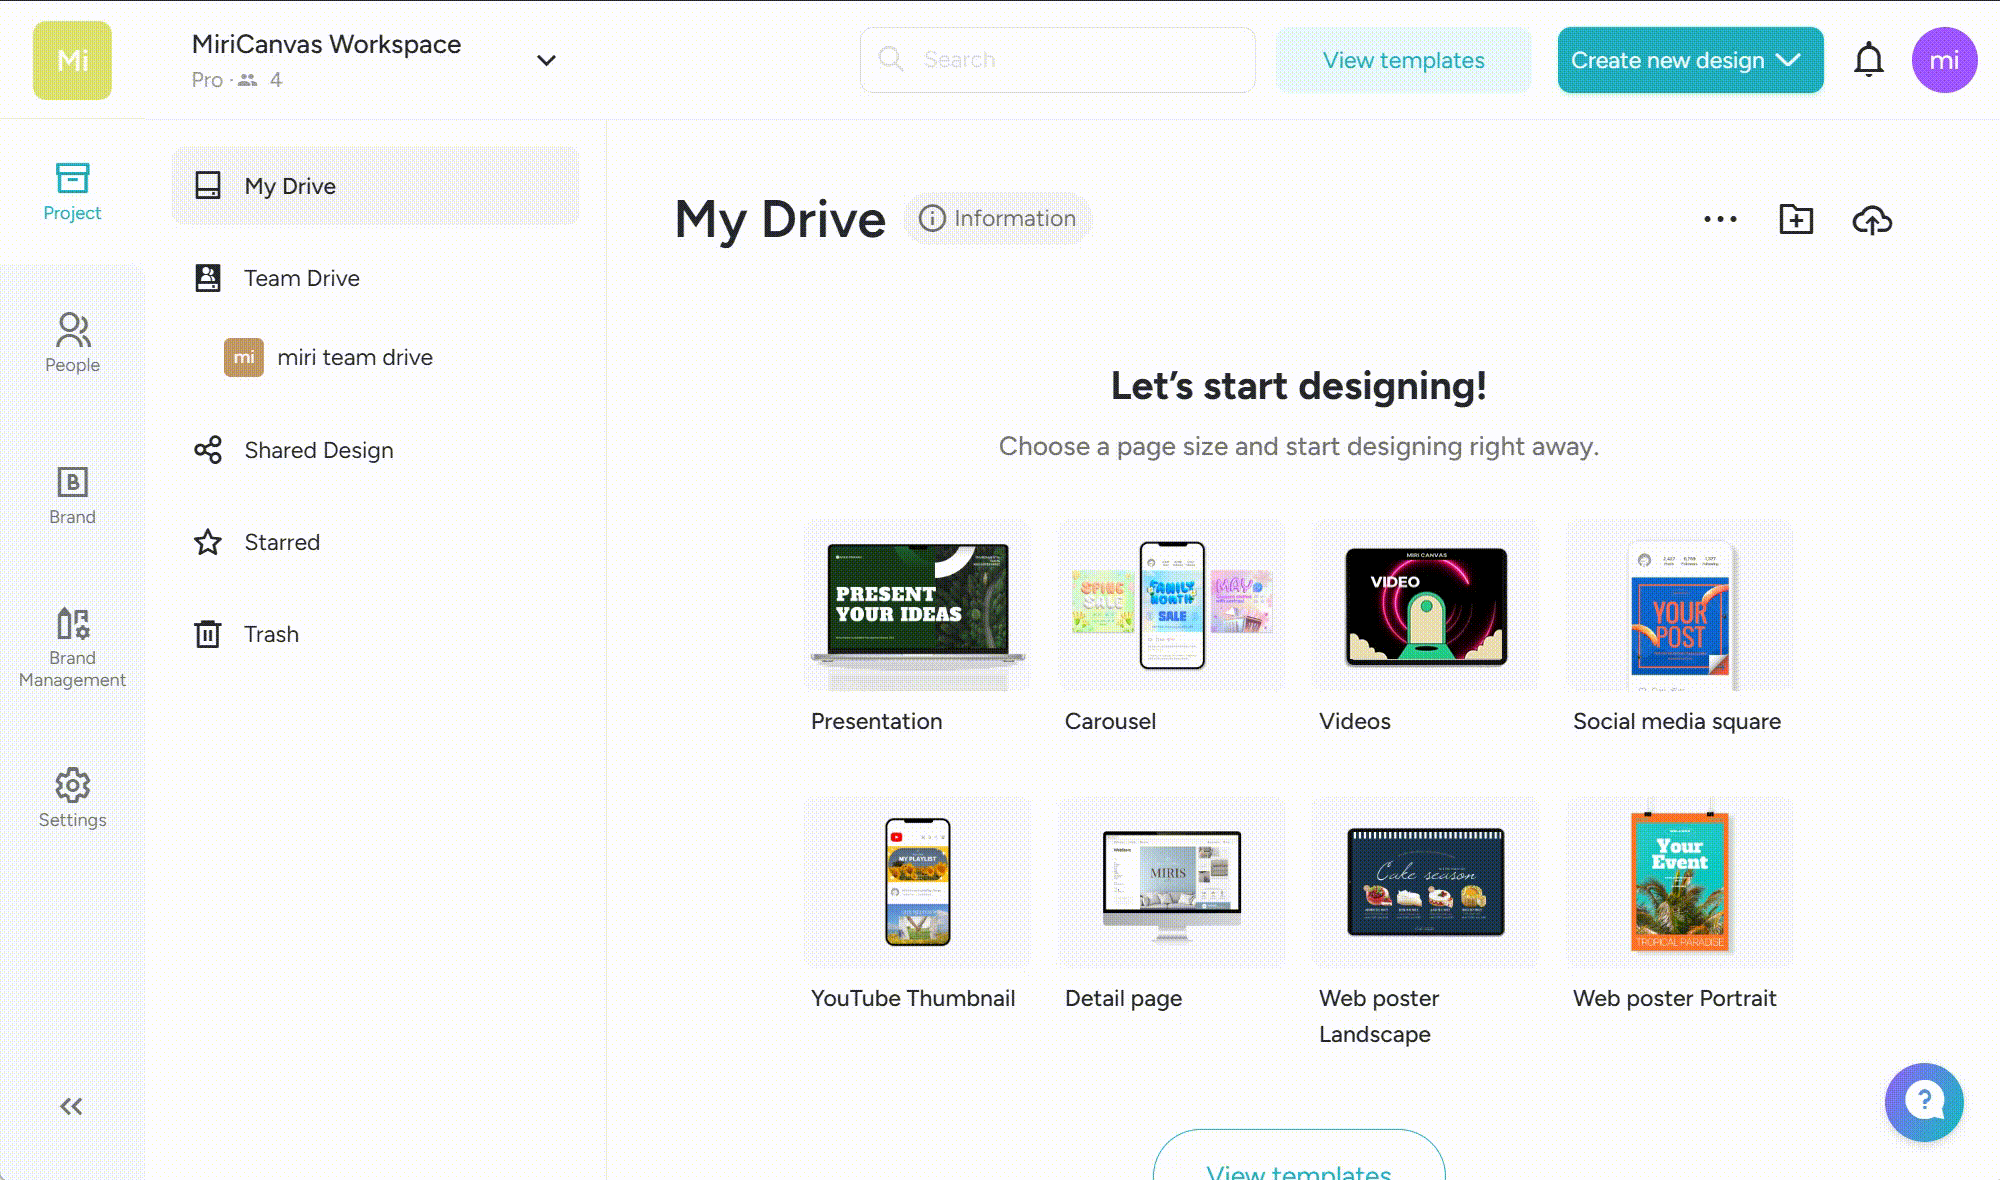Open the three-dot more options menu
2000x1180 pixels.
coord(1720,219)
